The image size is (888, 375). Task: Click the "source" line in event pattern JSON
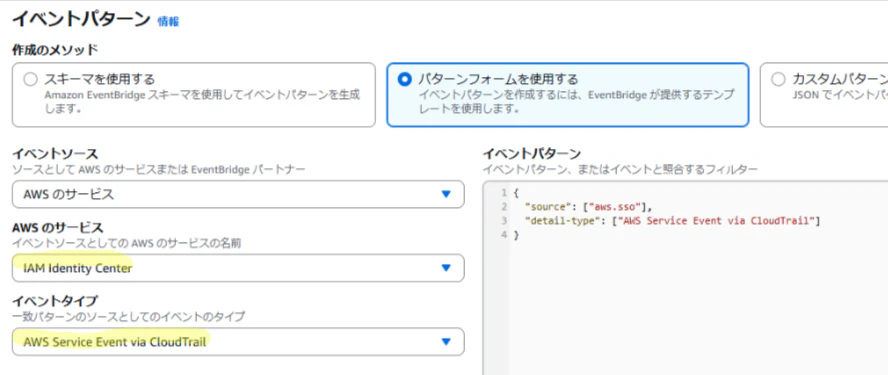pos(588,207)
